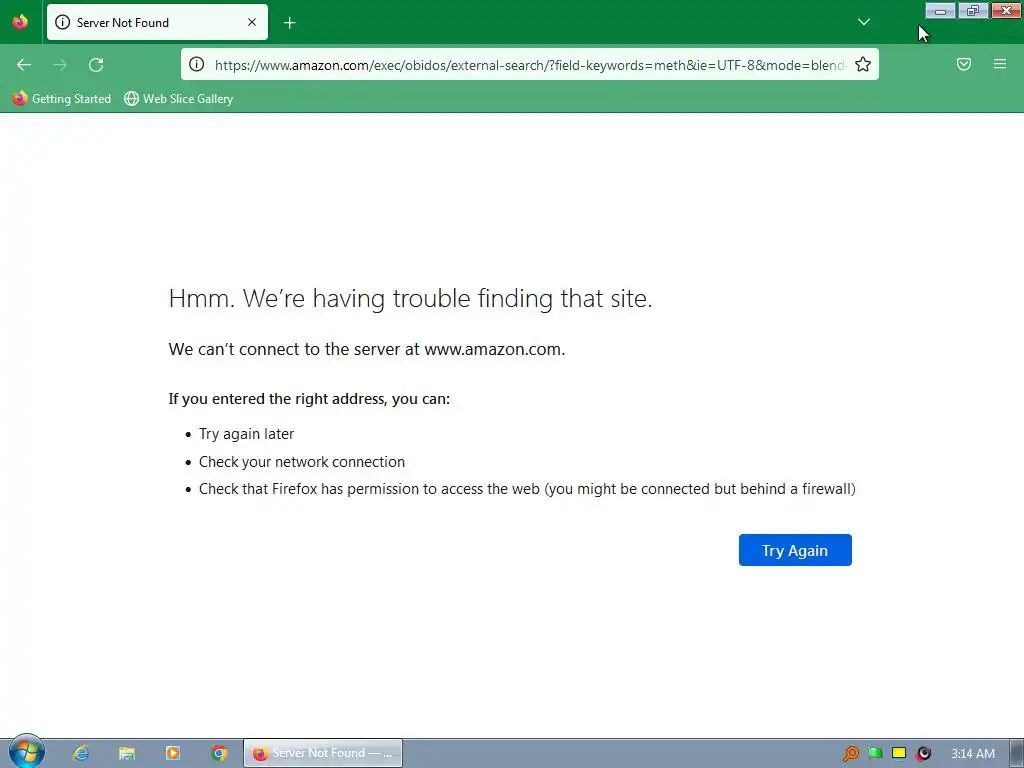Expand the list all tabs chevron
Viewport: 1024px width, 768px height.
point(863,22)
